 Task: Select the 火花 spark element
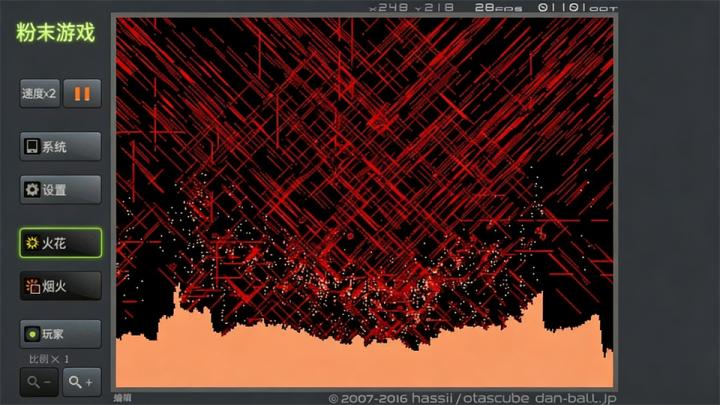click(x=61, y=242)
